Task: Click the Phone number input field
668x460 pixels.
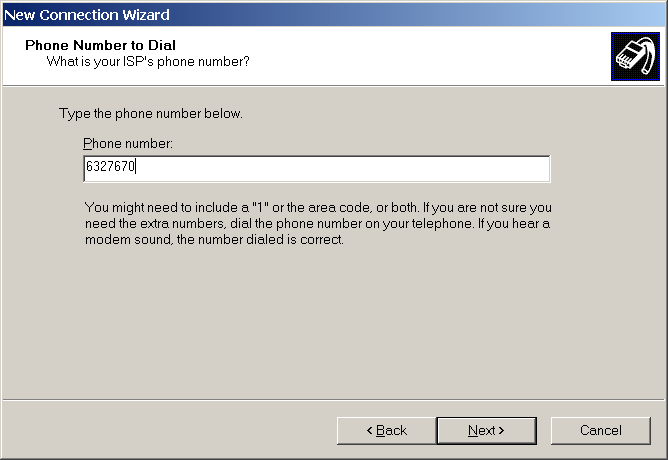Action: [x=316, y=169]
